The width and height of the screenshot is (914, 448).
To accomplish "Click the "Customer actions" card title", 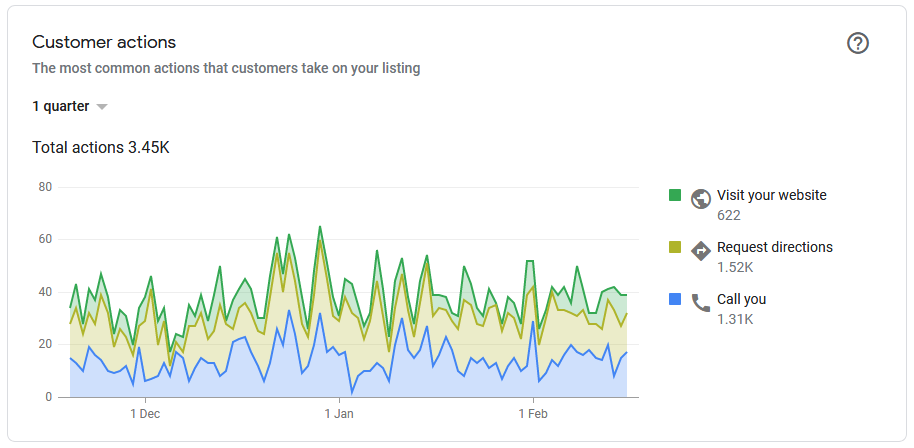I will 104,42.
